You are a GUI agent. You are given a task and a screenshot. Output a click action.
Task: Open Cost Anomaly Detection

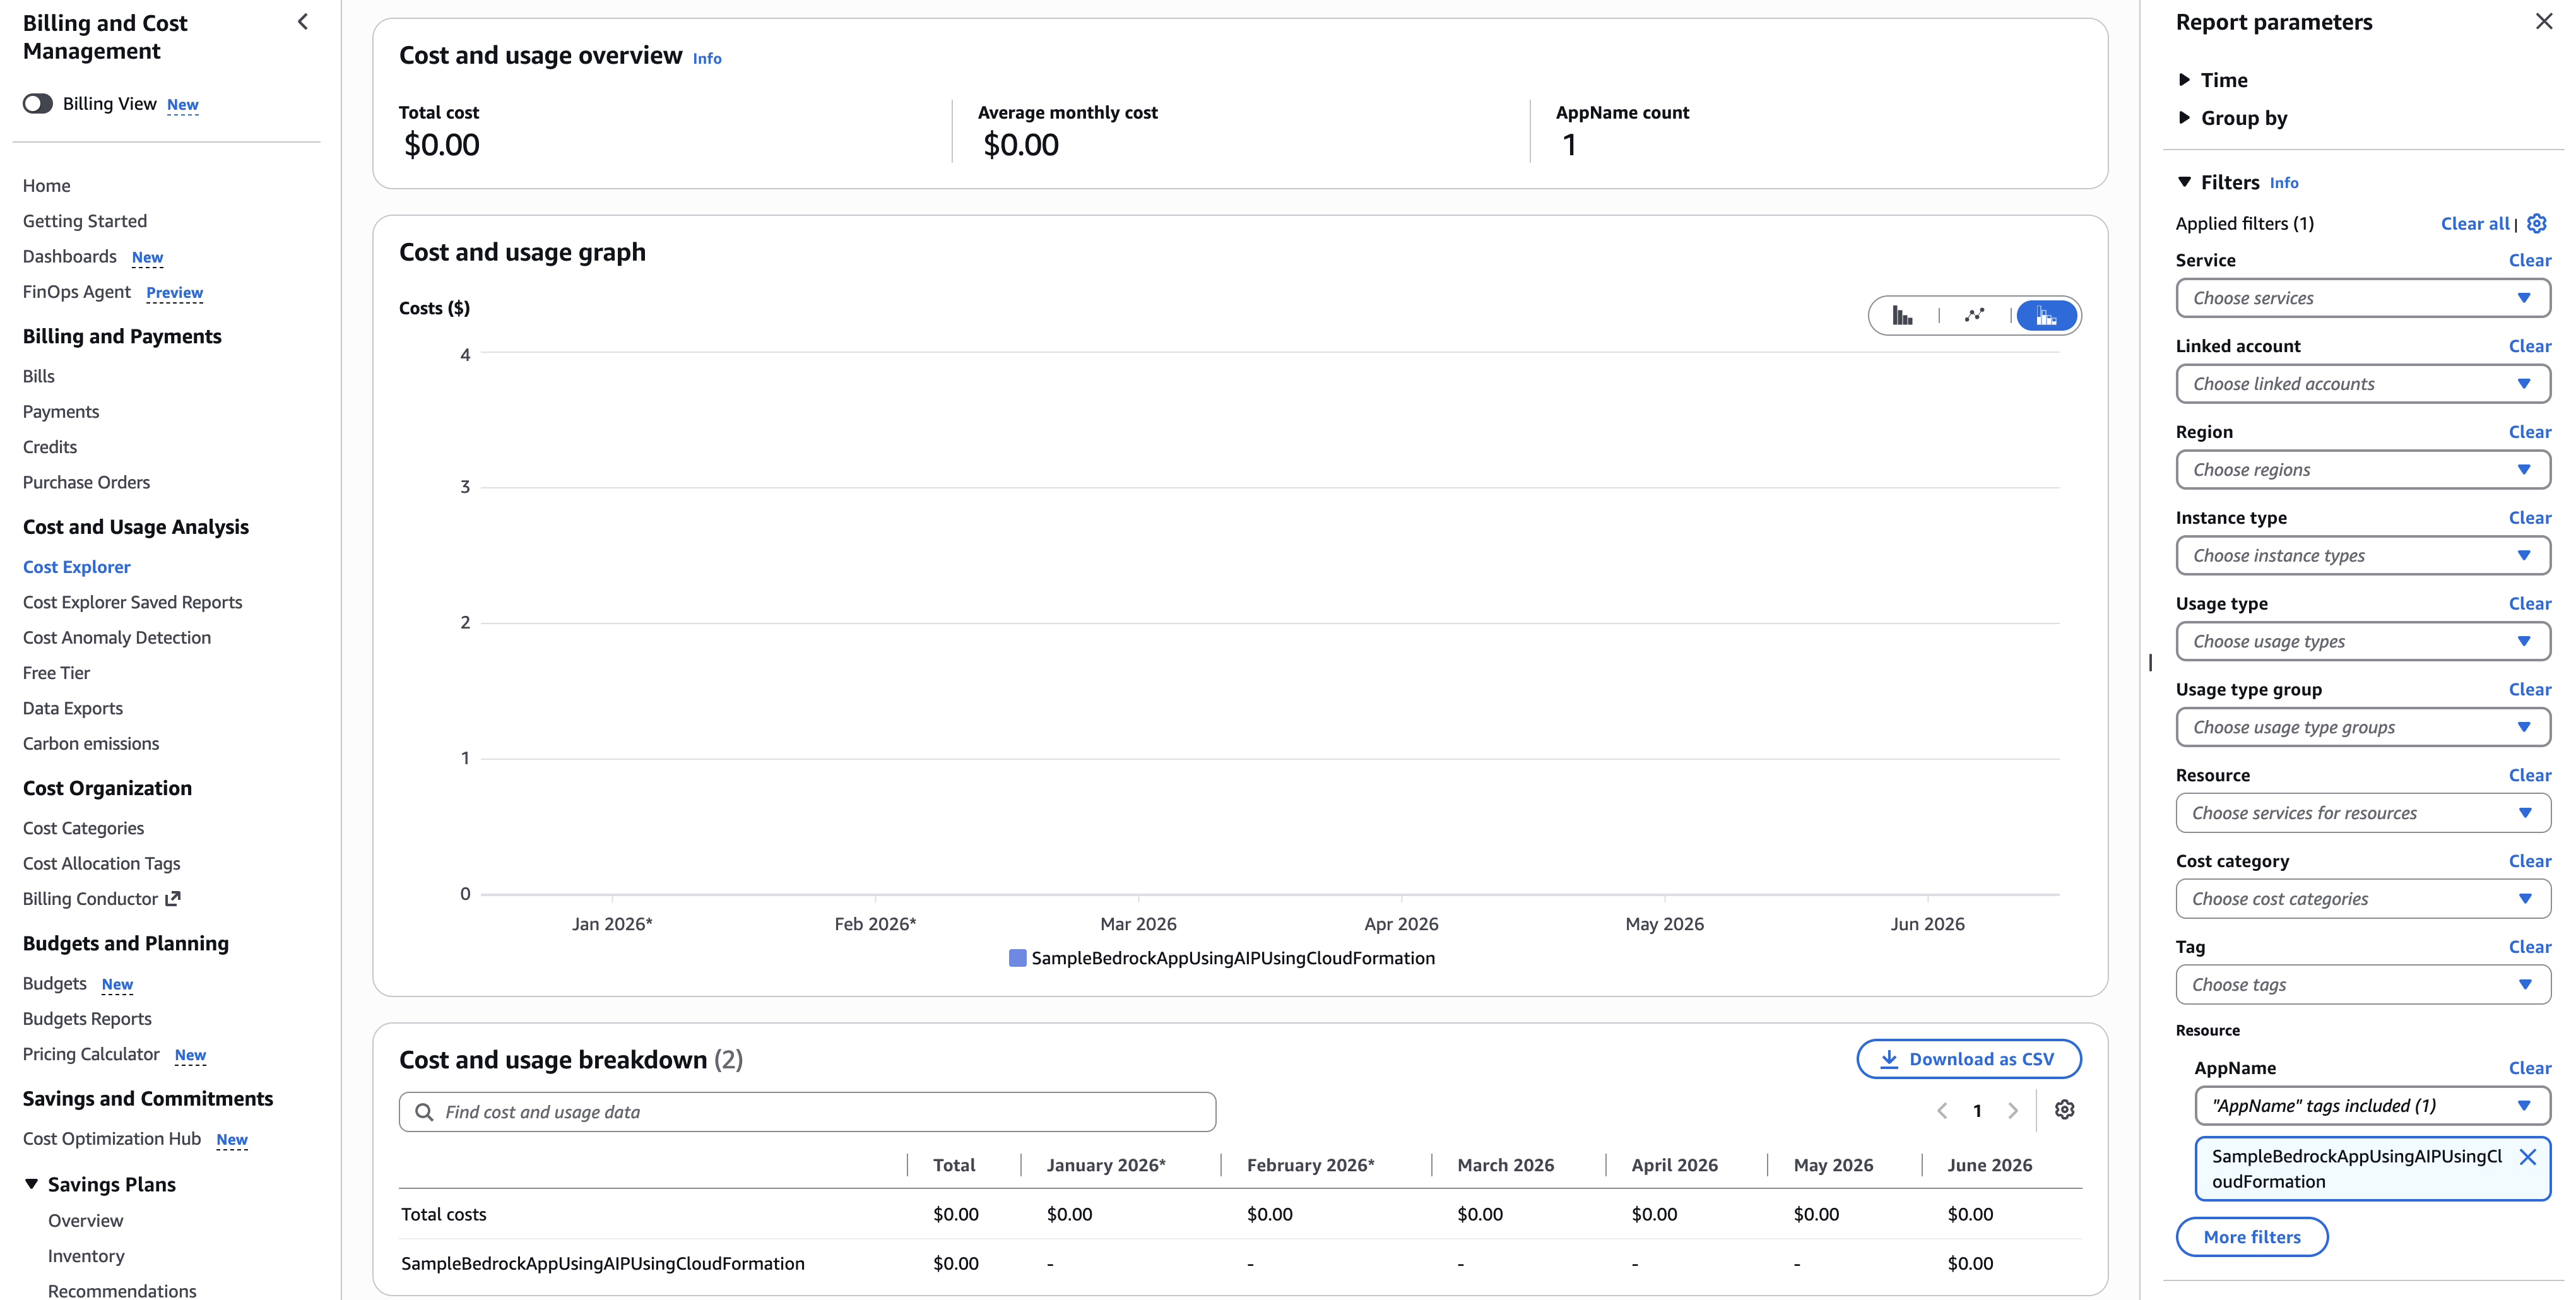(116, 638)
